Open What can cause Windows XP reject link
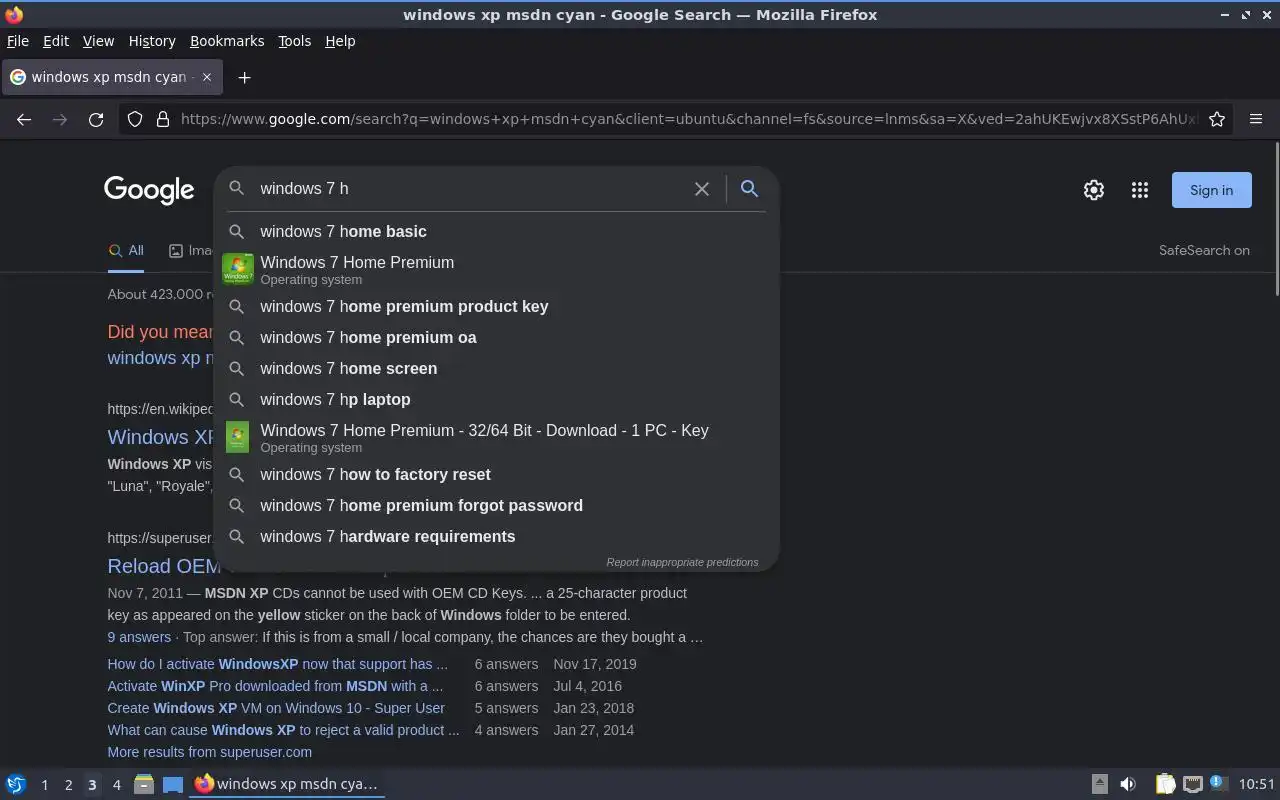This screenshot has width=1280, height=800. 284,730
